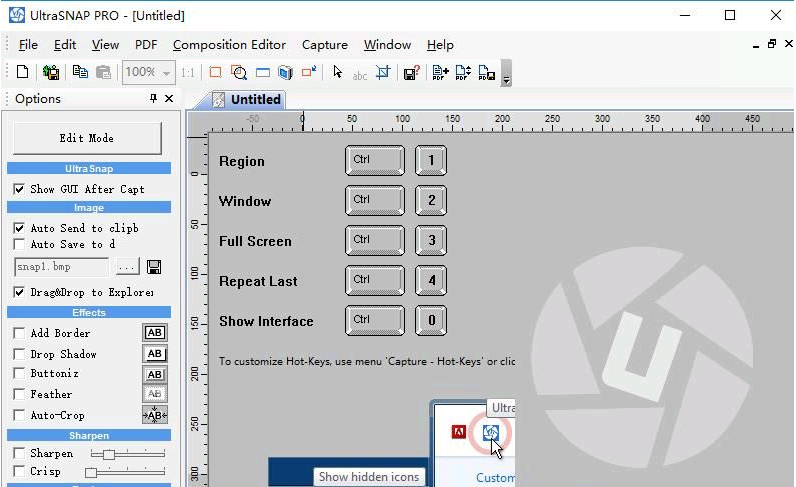Click the Sharpen slider handle

coord(109,454)
